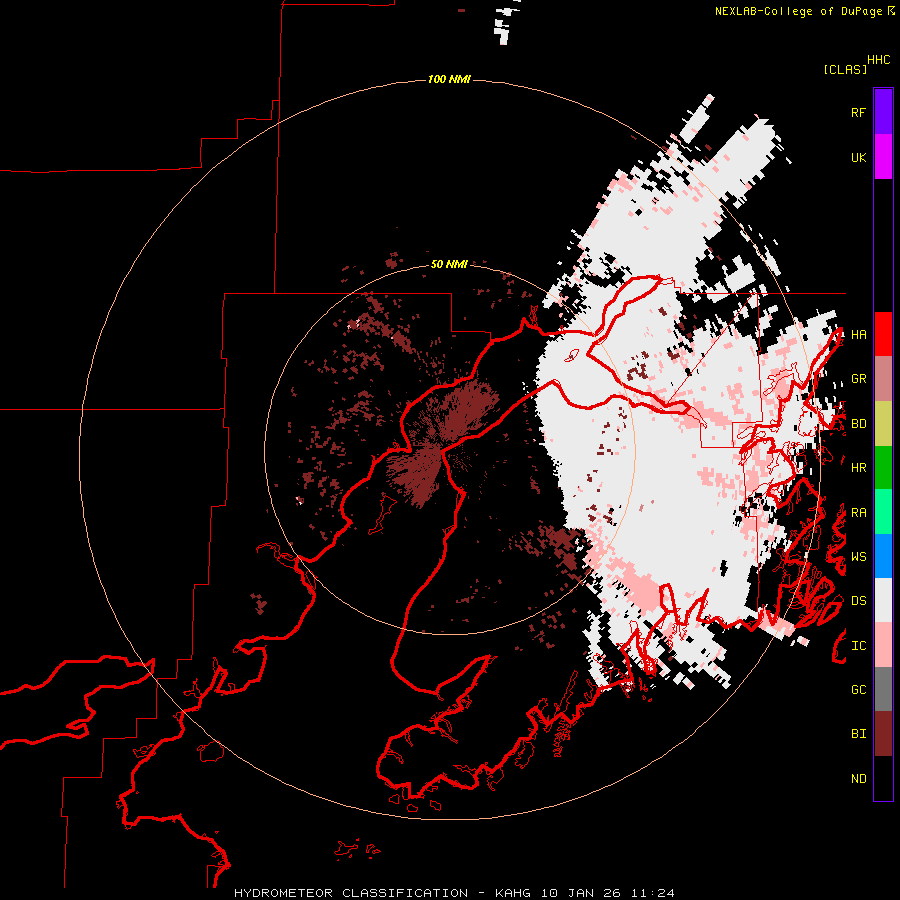Click the WS legend label
This screenshot has height=900, width=900.
pos(858,557)
